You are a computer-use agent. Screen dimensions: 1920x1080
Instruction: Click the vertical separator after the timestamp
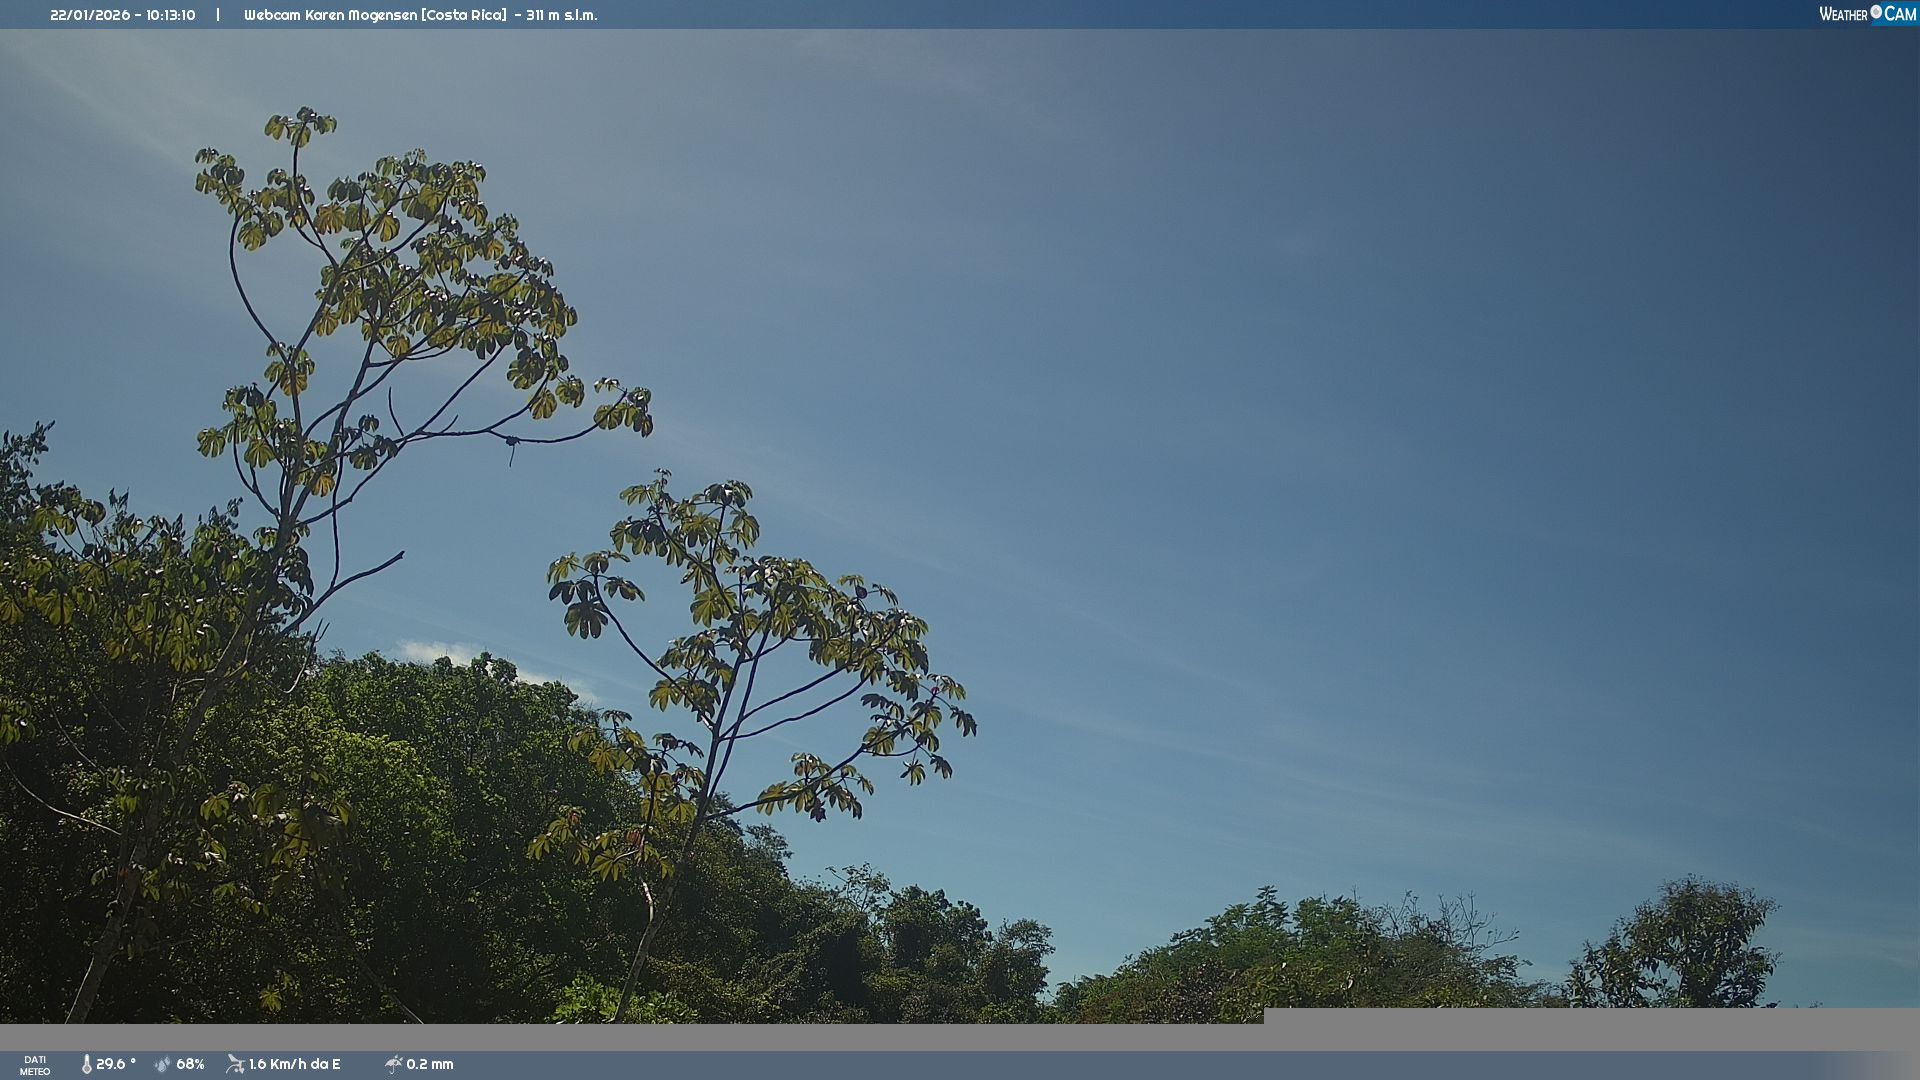tap(218, 15)
